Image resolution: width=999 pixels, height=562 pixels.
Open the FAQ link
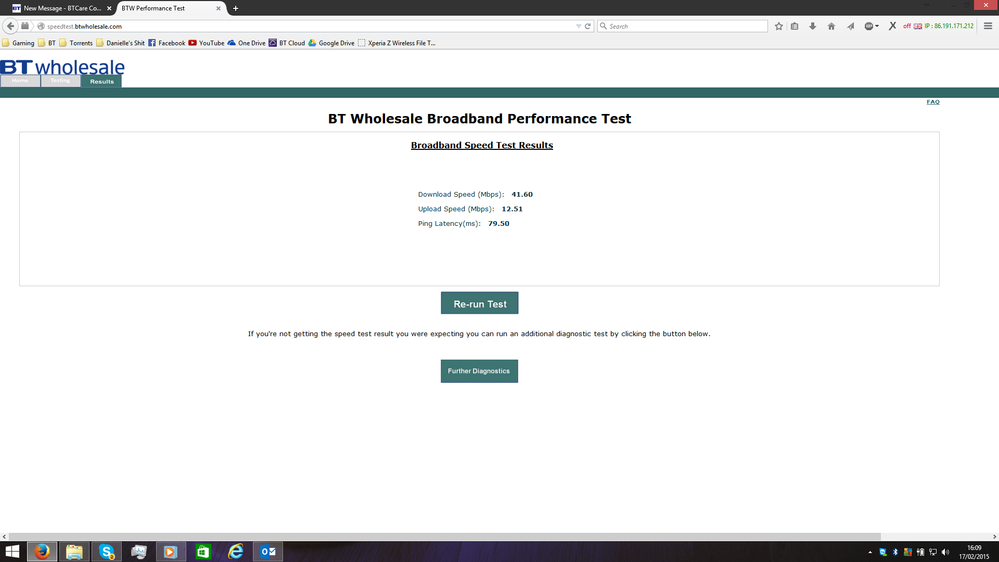pyautogui.click(x=933, y=102)
